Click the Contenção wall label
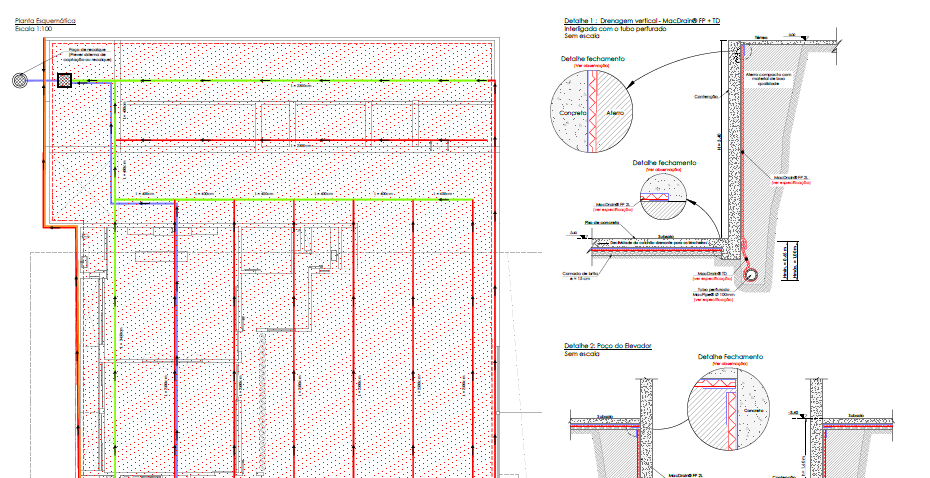Viewport: 930px width, 478px height. tap(706, 97)
